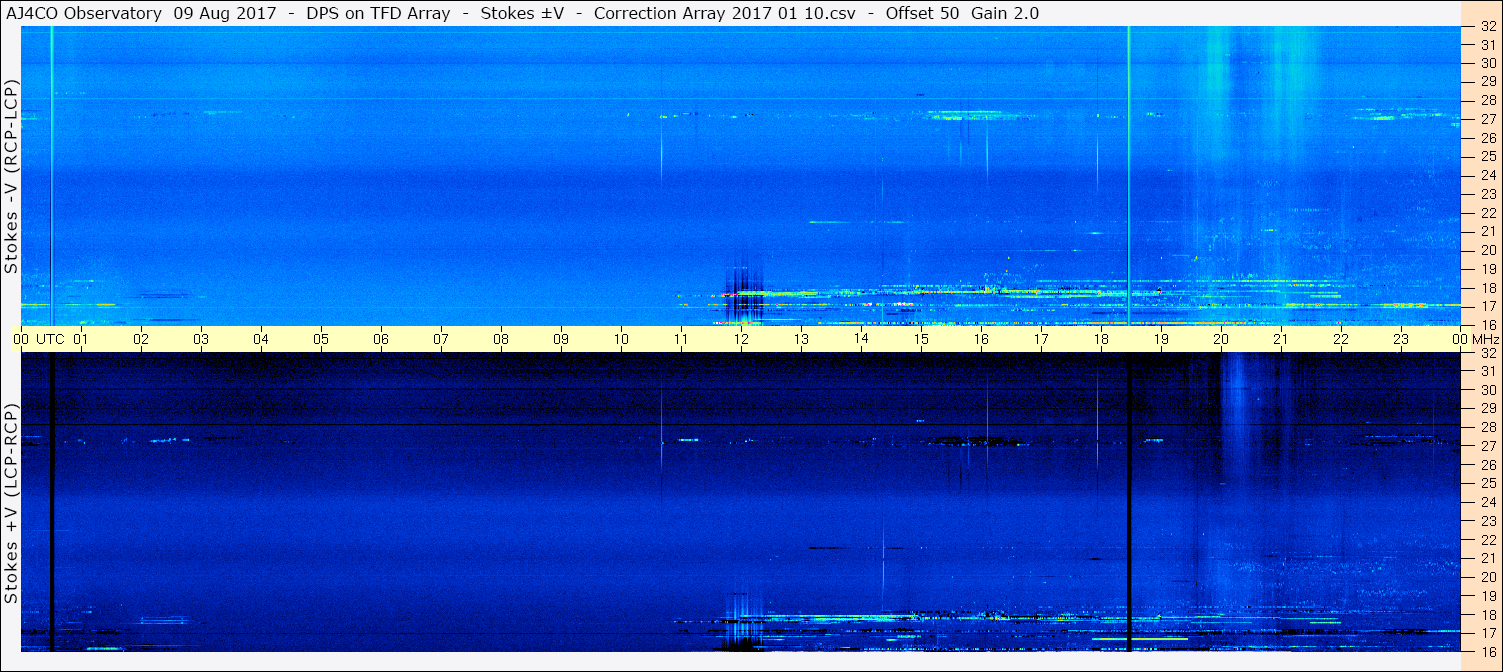
Task: Click 22 MHz label in upper -V panel
Action: (x=1487, y=212)
